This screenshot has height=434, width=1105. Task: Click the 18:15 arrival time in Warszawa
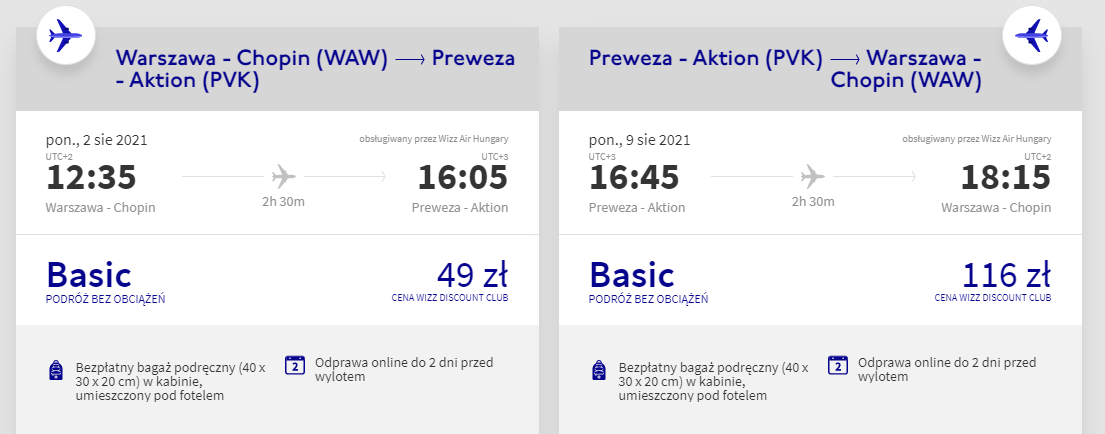(1005, 178)
